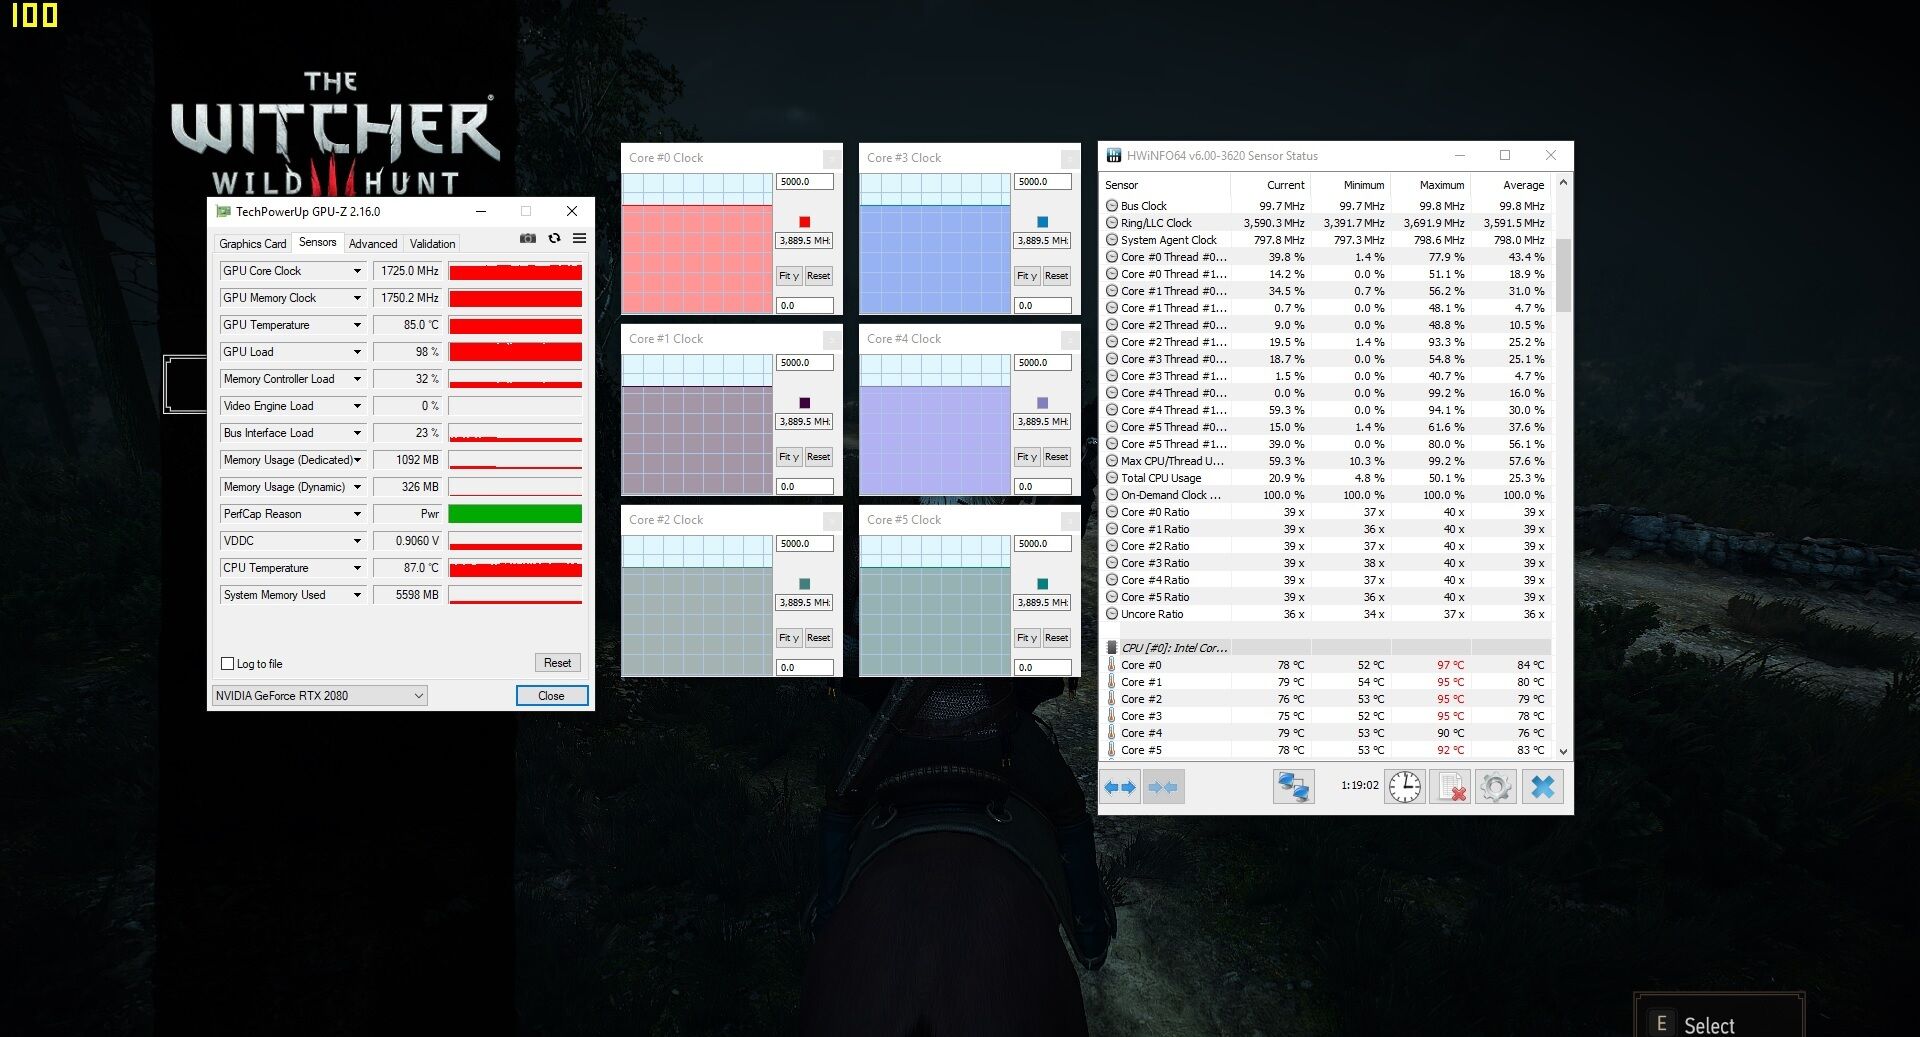The height and width of the screenshot is (1037, 1920).
Task: Click the sensor icon beside Core #0 Ratio
Action: click(x=1112, y=511)
